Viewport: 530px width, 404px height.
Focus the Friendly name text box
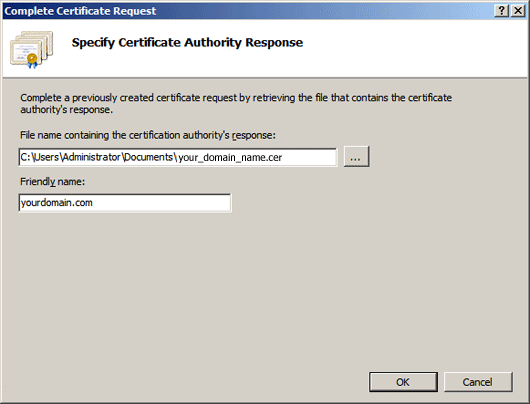pos(125,203)
